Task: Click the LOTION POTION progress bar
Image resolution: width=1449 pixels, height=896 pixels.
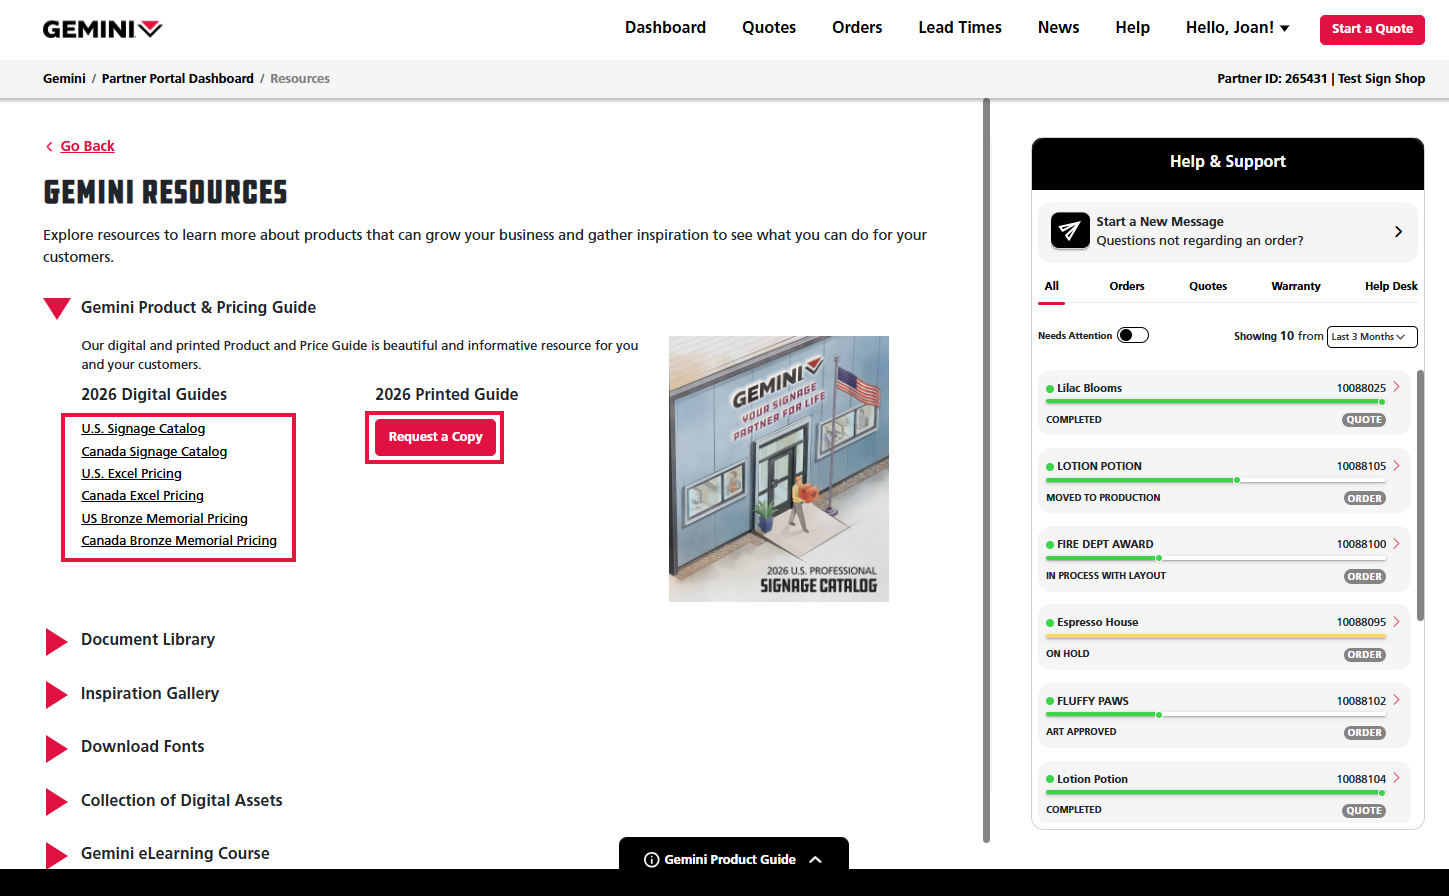Action: [x=1215, y=480]
